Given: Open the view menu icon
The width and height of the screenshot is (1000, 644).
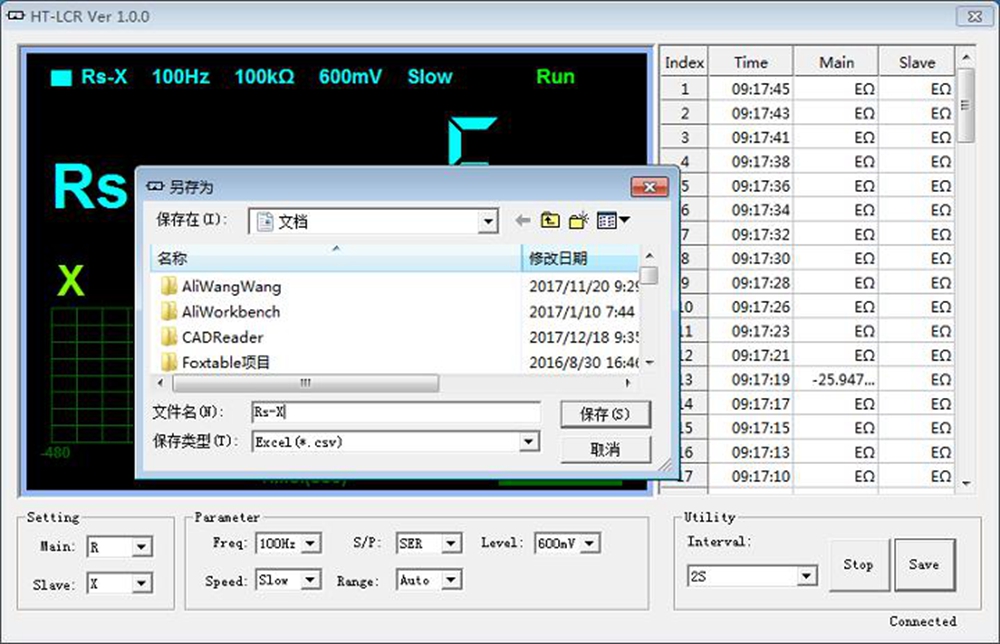Looking at the screenshot, I should (613, 221).
